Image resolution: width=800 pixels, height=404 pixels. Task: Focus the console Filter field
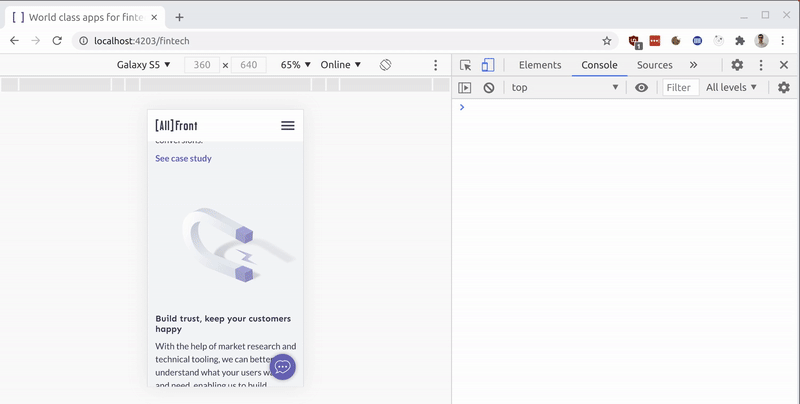pyautogui.click(x=681, y=88)
